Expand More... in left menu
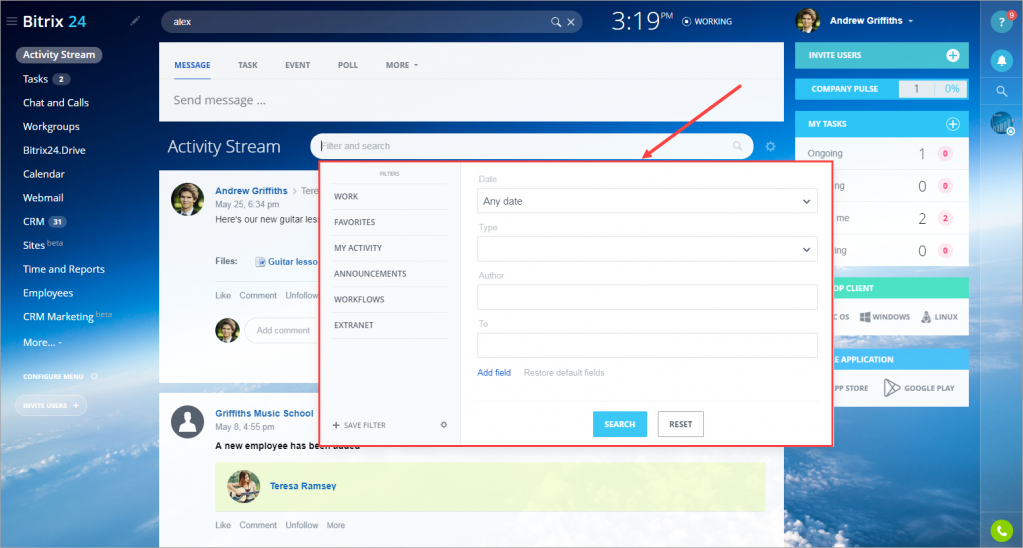1023x548 pixels. click(x=42, y=342)
